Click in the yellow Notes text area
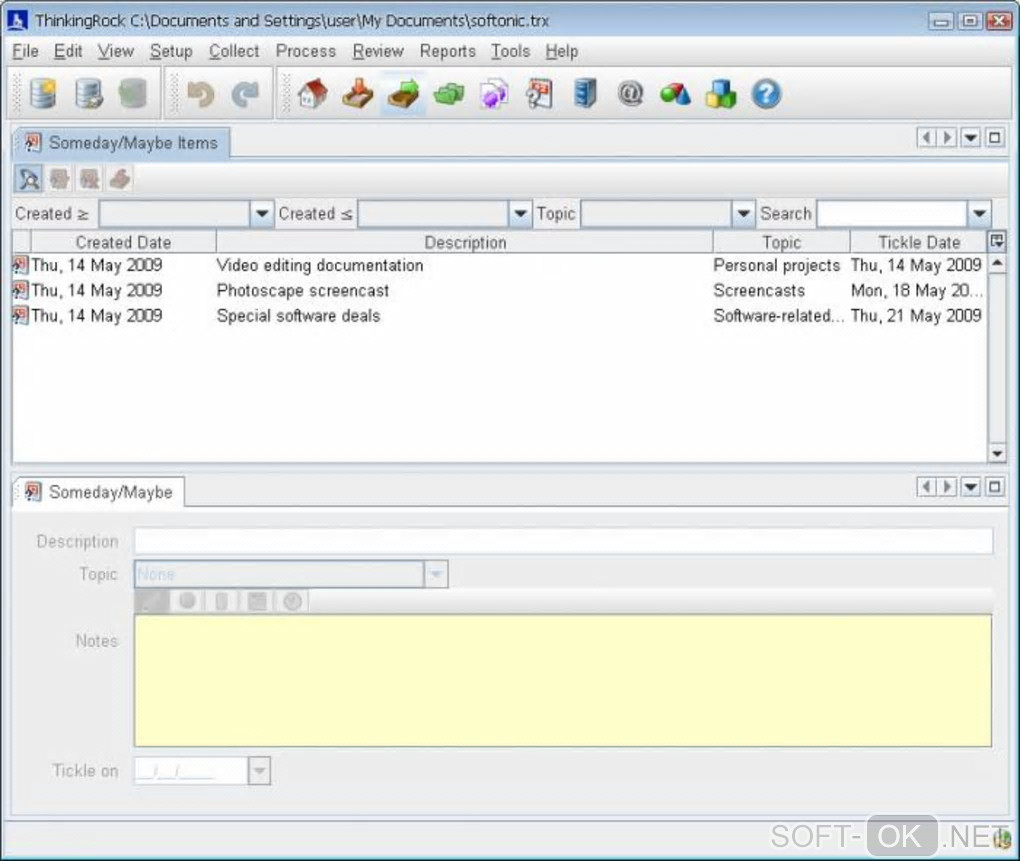Image resolution: width=1020 pixels, height=861 pixels. tap(563, 681)
